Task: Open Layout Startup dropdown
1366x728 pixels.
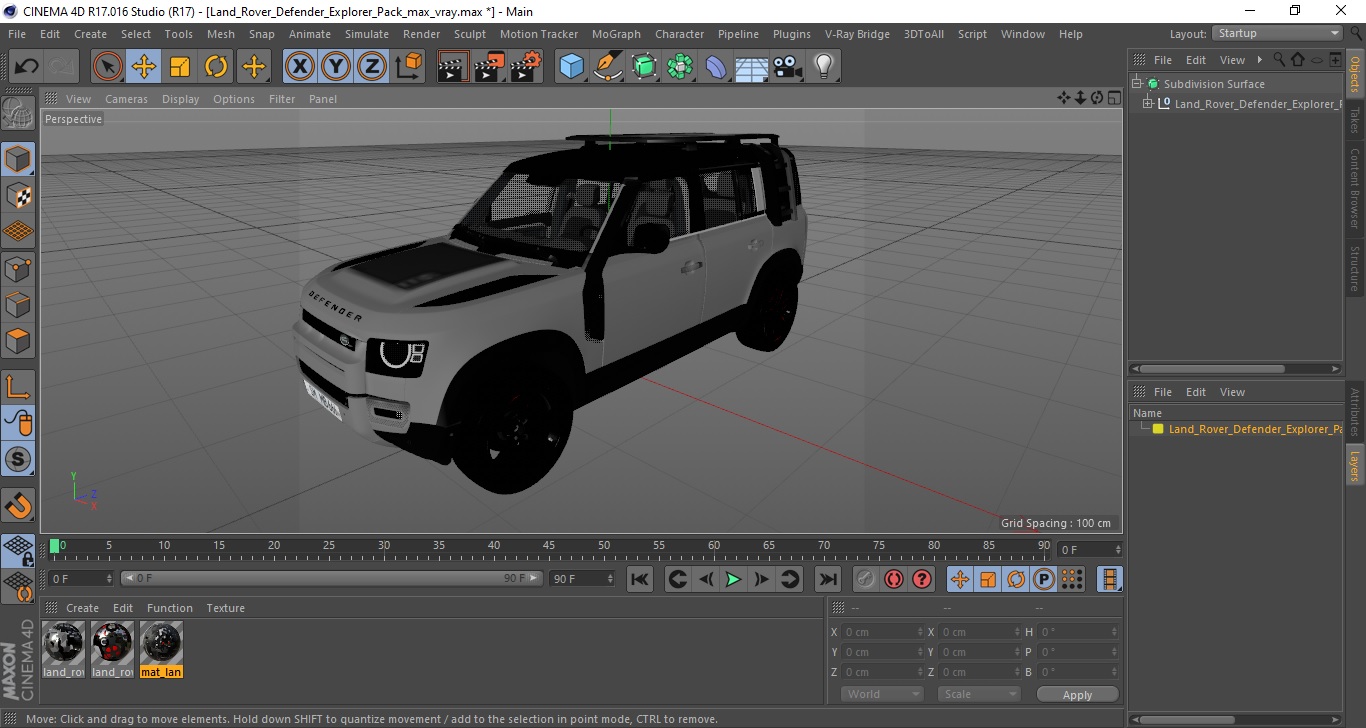Action: pyautogui.click(x=1278, y=34)
